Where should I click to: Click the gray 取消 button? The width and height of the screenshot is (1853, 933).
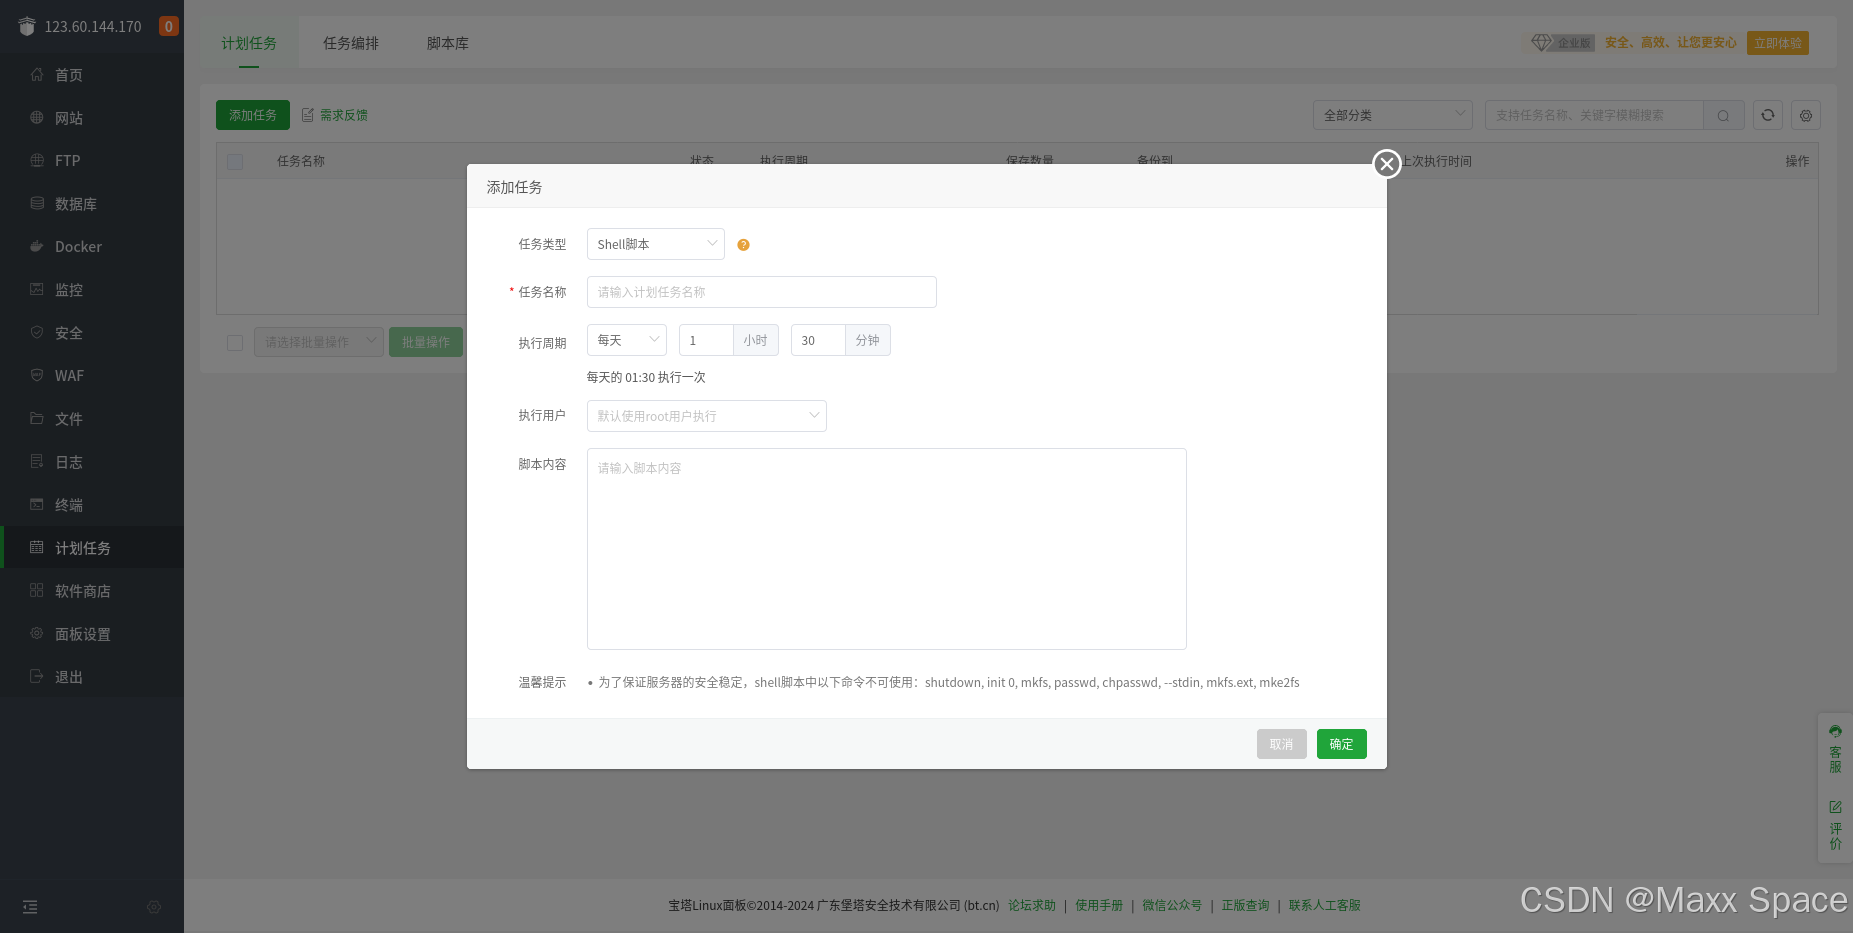(1282, 744)
